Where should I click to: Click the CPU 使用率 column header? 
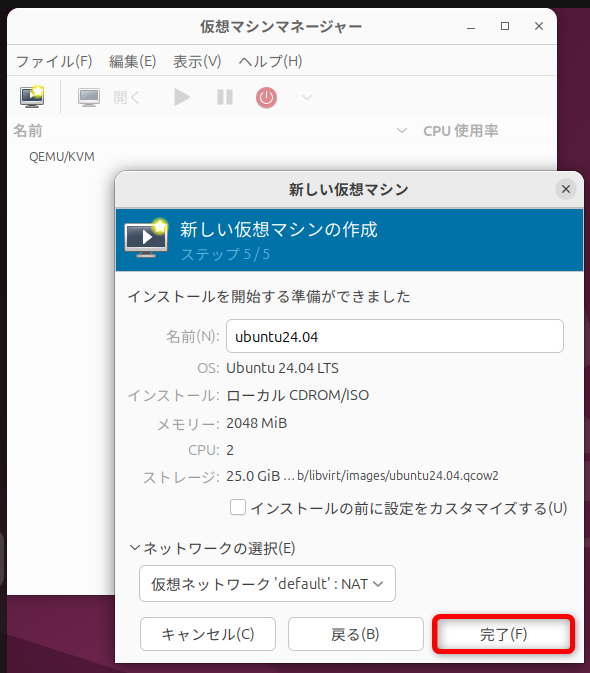(x=461, y=130)
